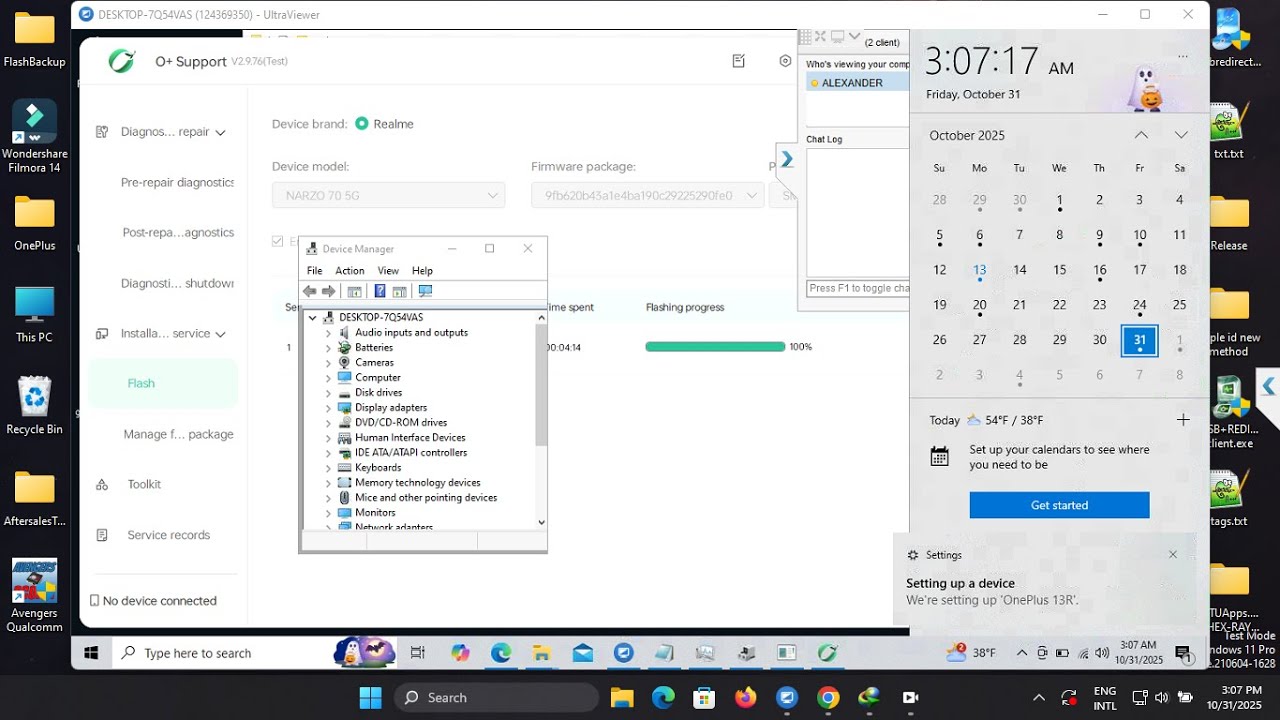The height and width of the screenshot is (720, 1280).
Task: Open Mail app on remote taskbar
Action: (x=583, y=653)
